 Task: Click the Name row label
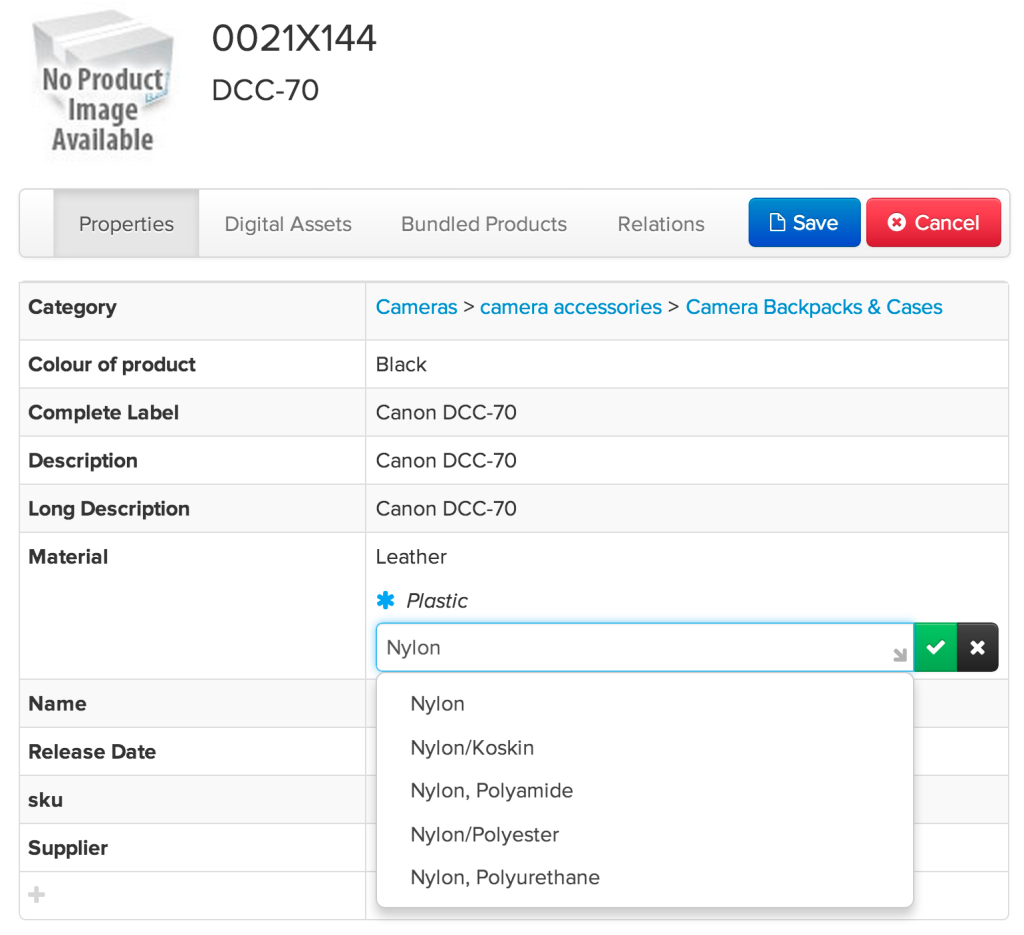(x=57, y=704)
